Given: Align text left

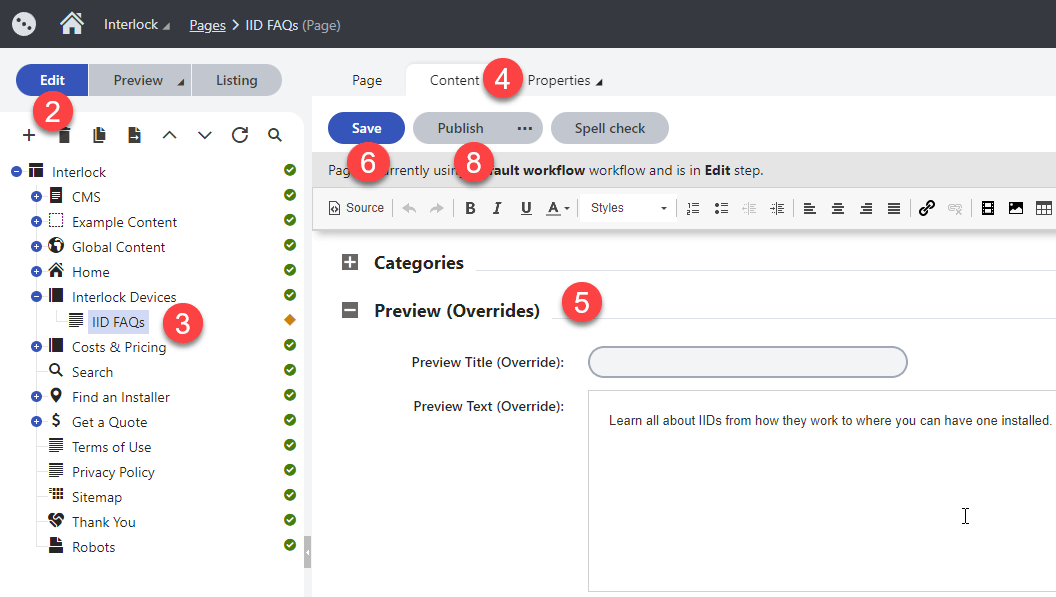Looking at the screenshot, I should (810, 208).
